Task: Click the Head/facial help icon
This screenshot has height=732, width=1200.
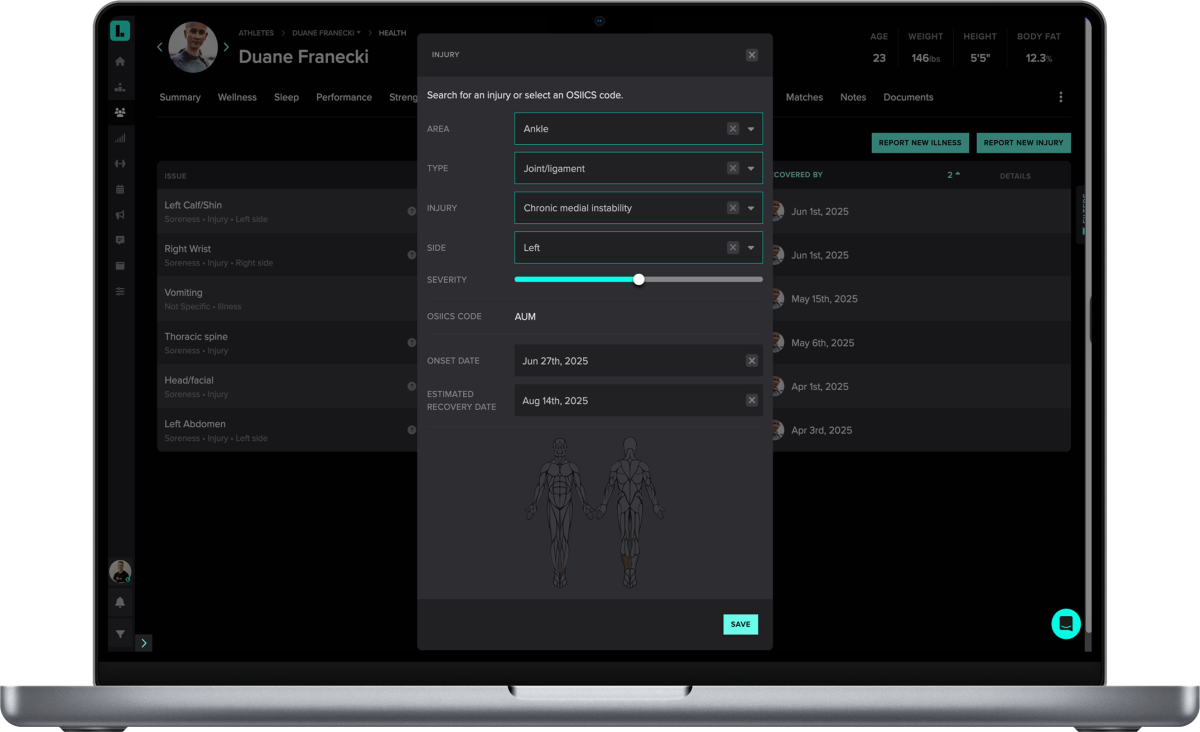Action: 411,386
